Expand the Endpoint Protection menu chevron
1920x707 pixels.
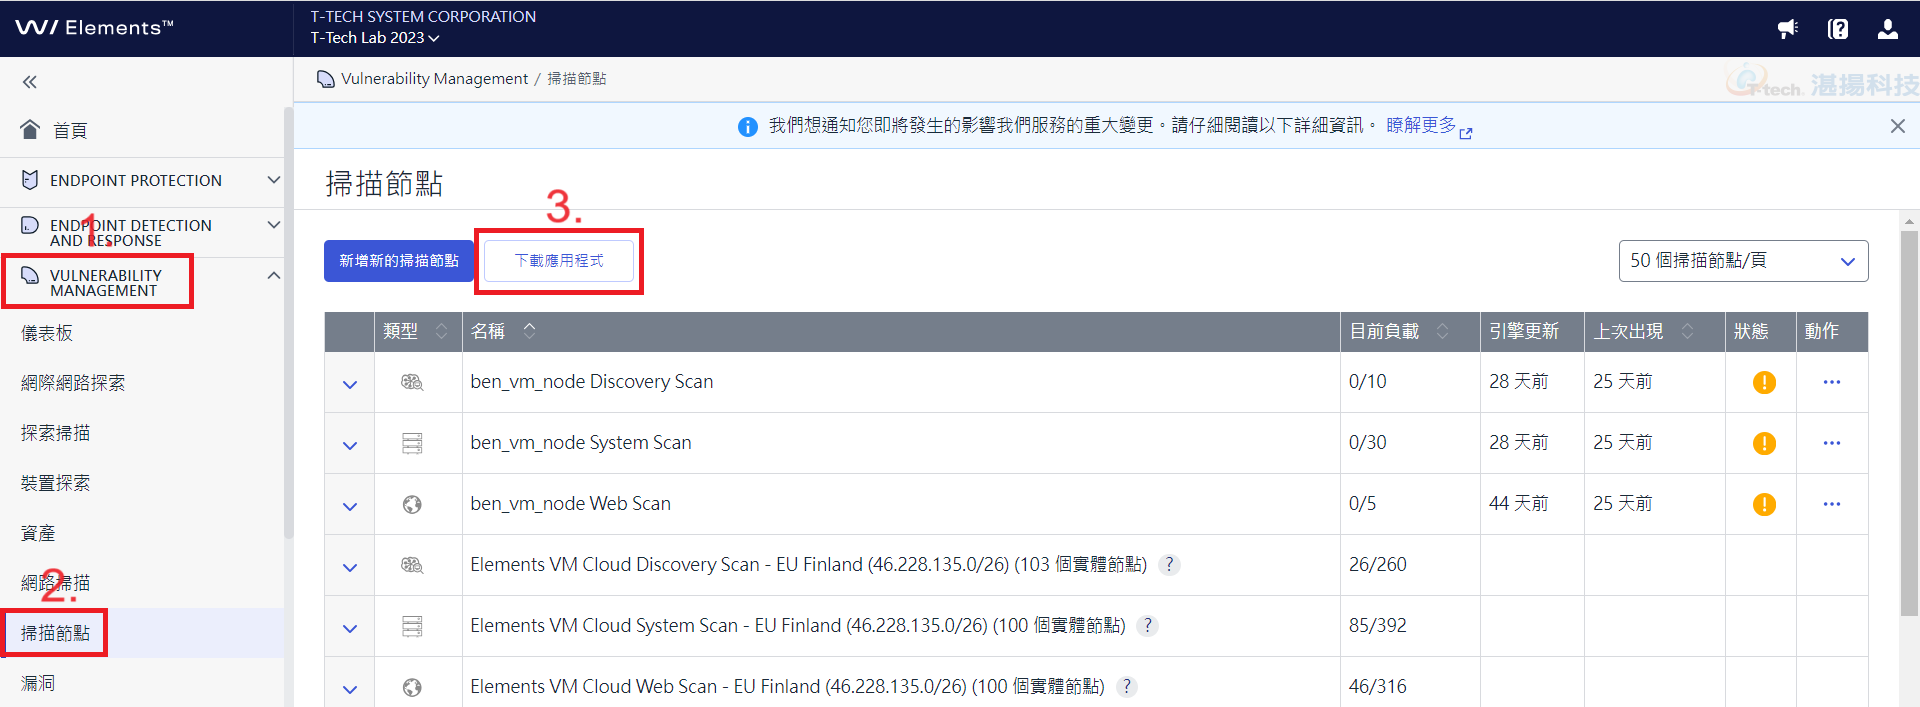274,180
